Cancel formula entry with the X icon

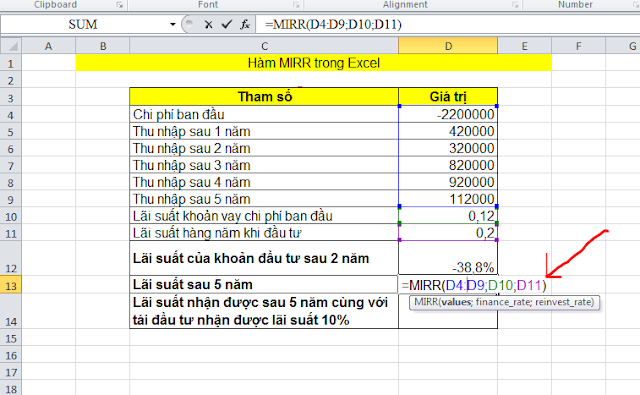click(x=208, y=24)
